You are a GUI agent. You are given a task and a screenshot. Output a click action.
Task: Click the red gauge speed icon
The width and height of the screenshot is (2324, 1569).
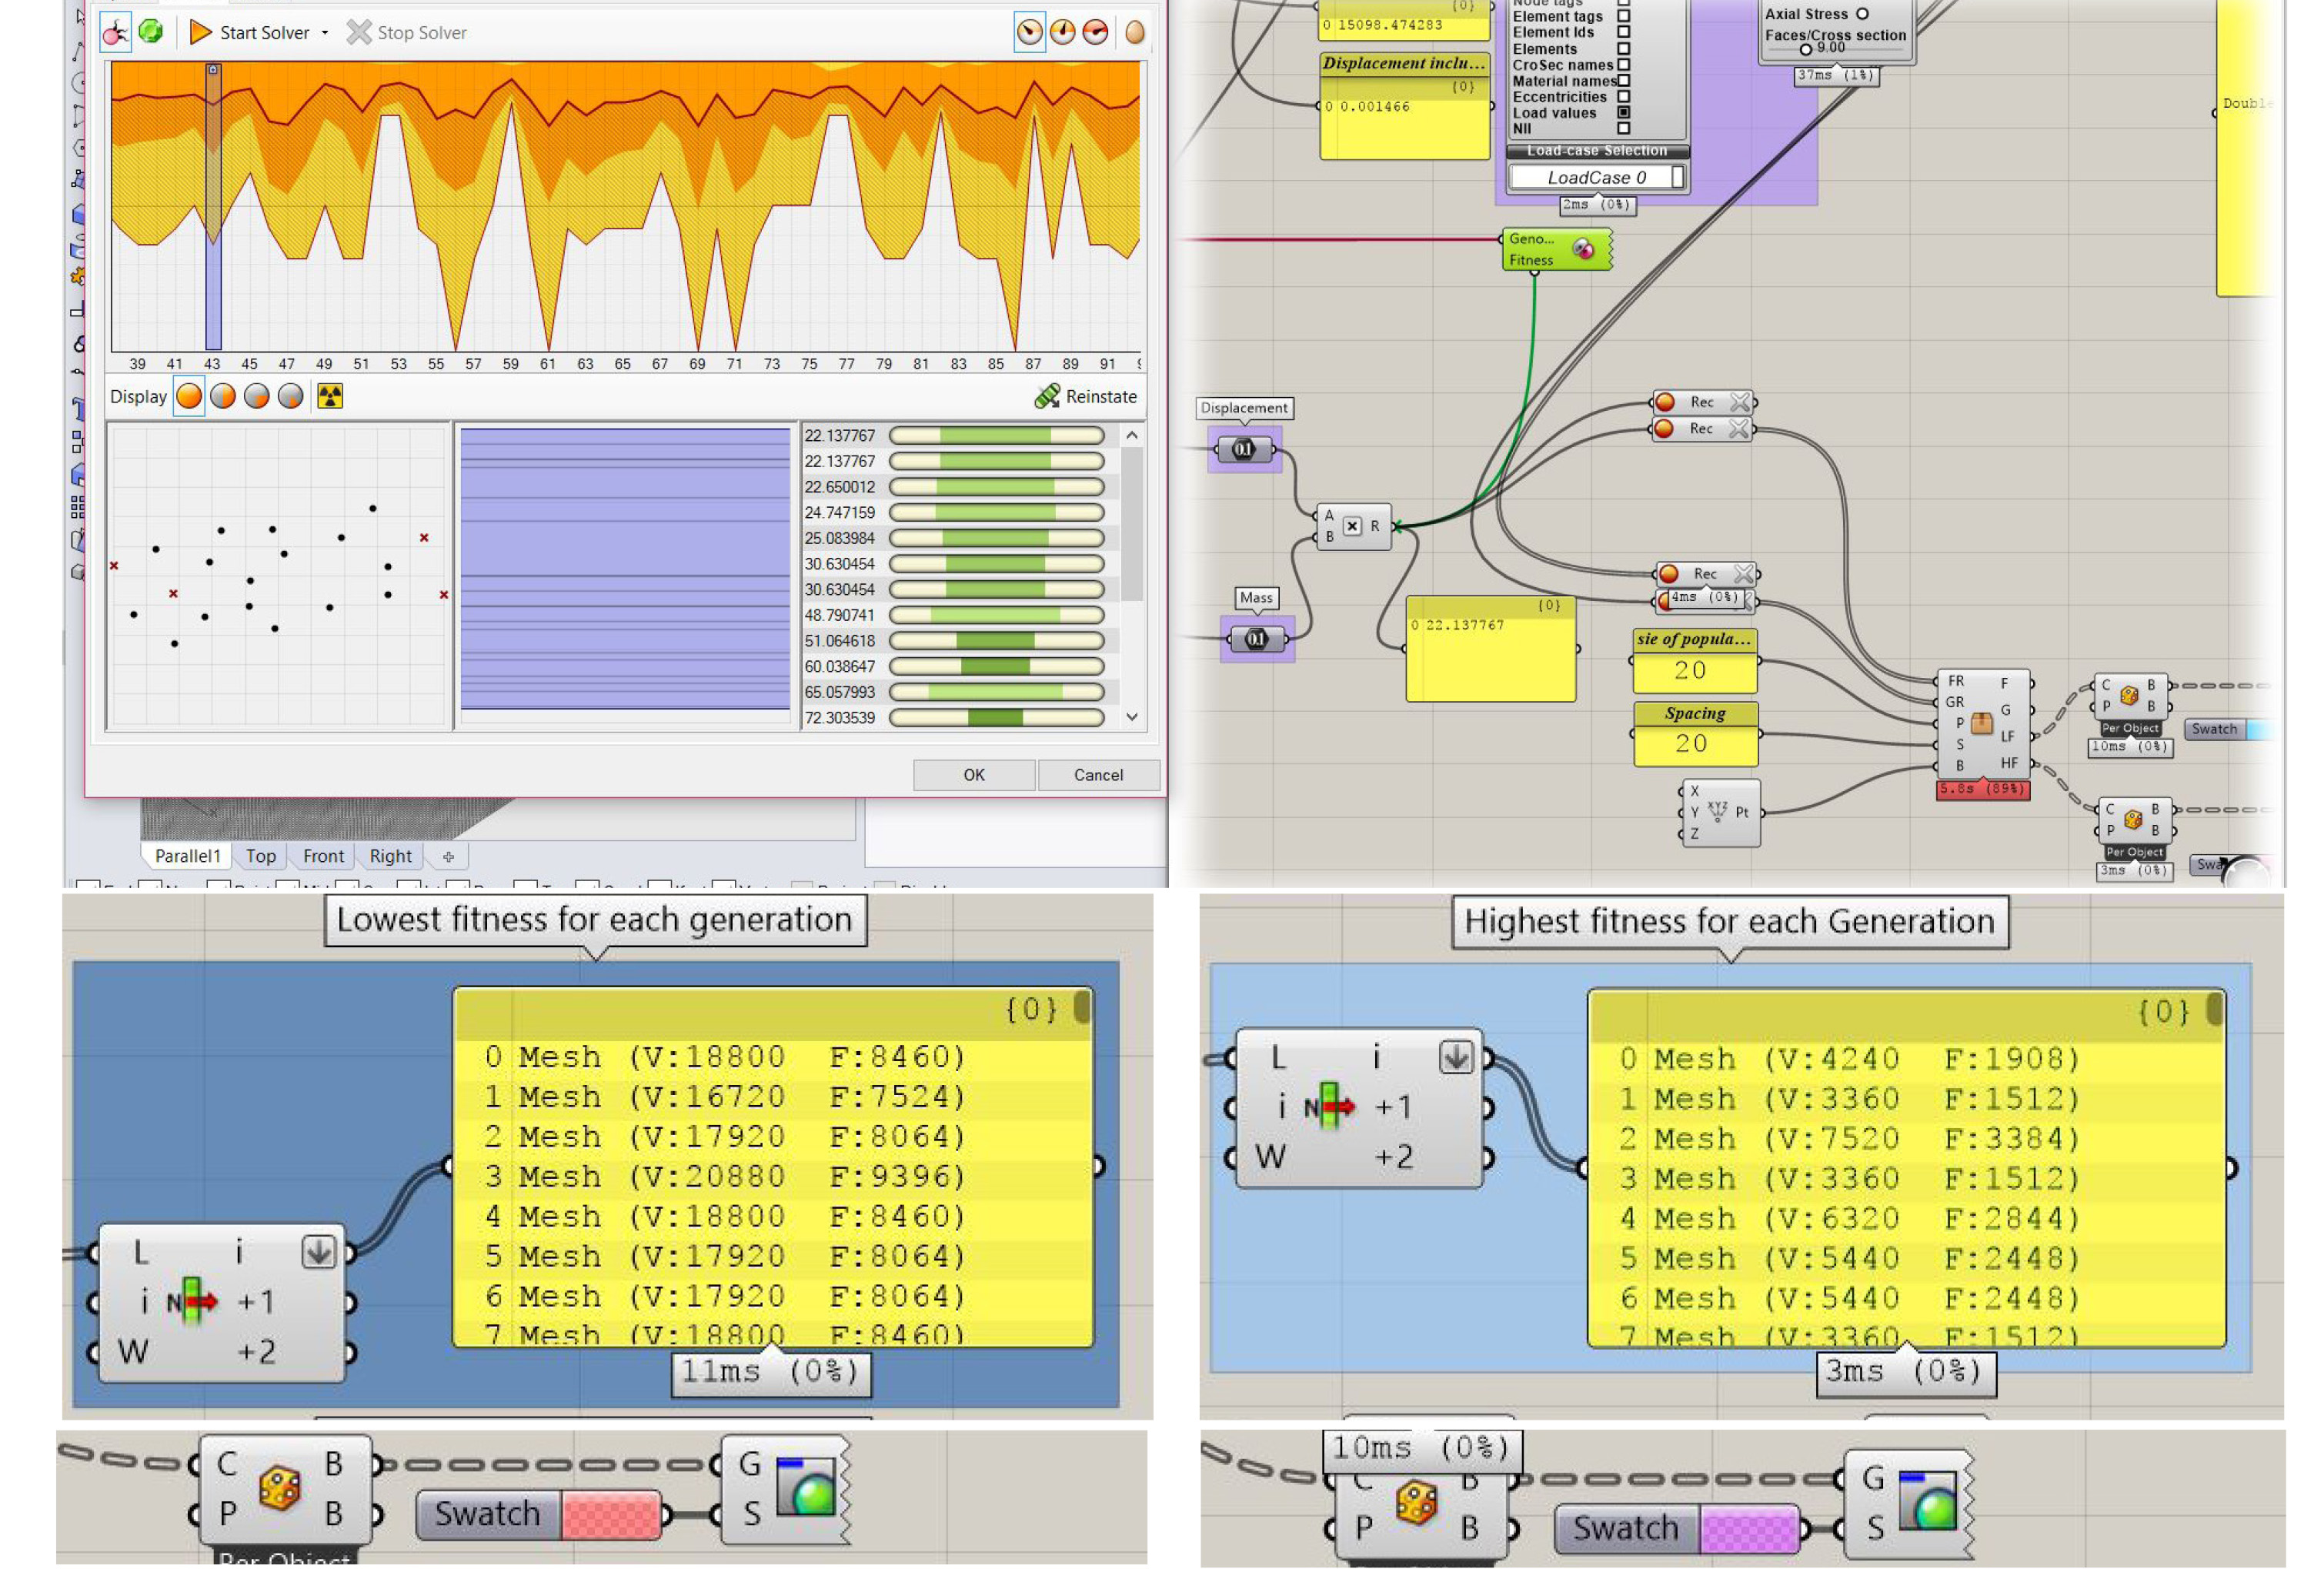coord(1096,33)
